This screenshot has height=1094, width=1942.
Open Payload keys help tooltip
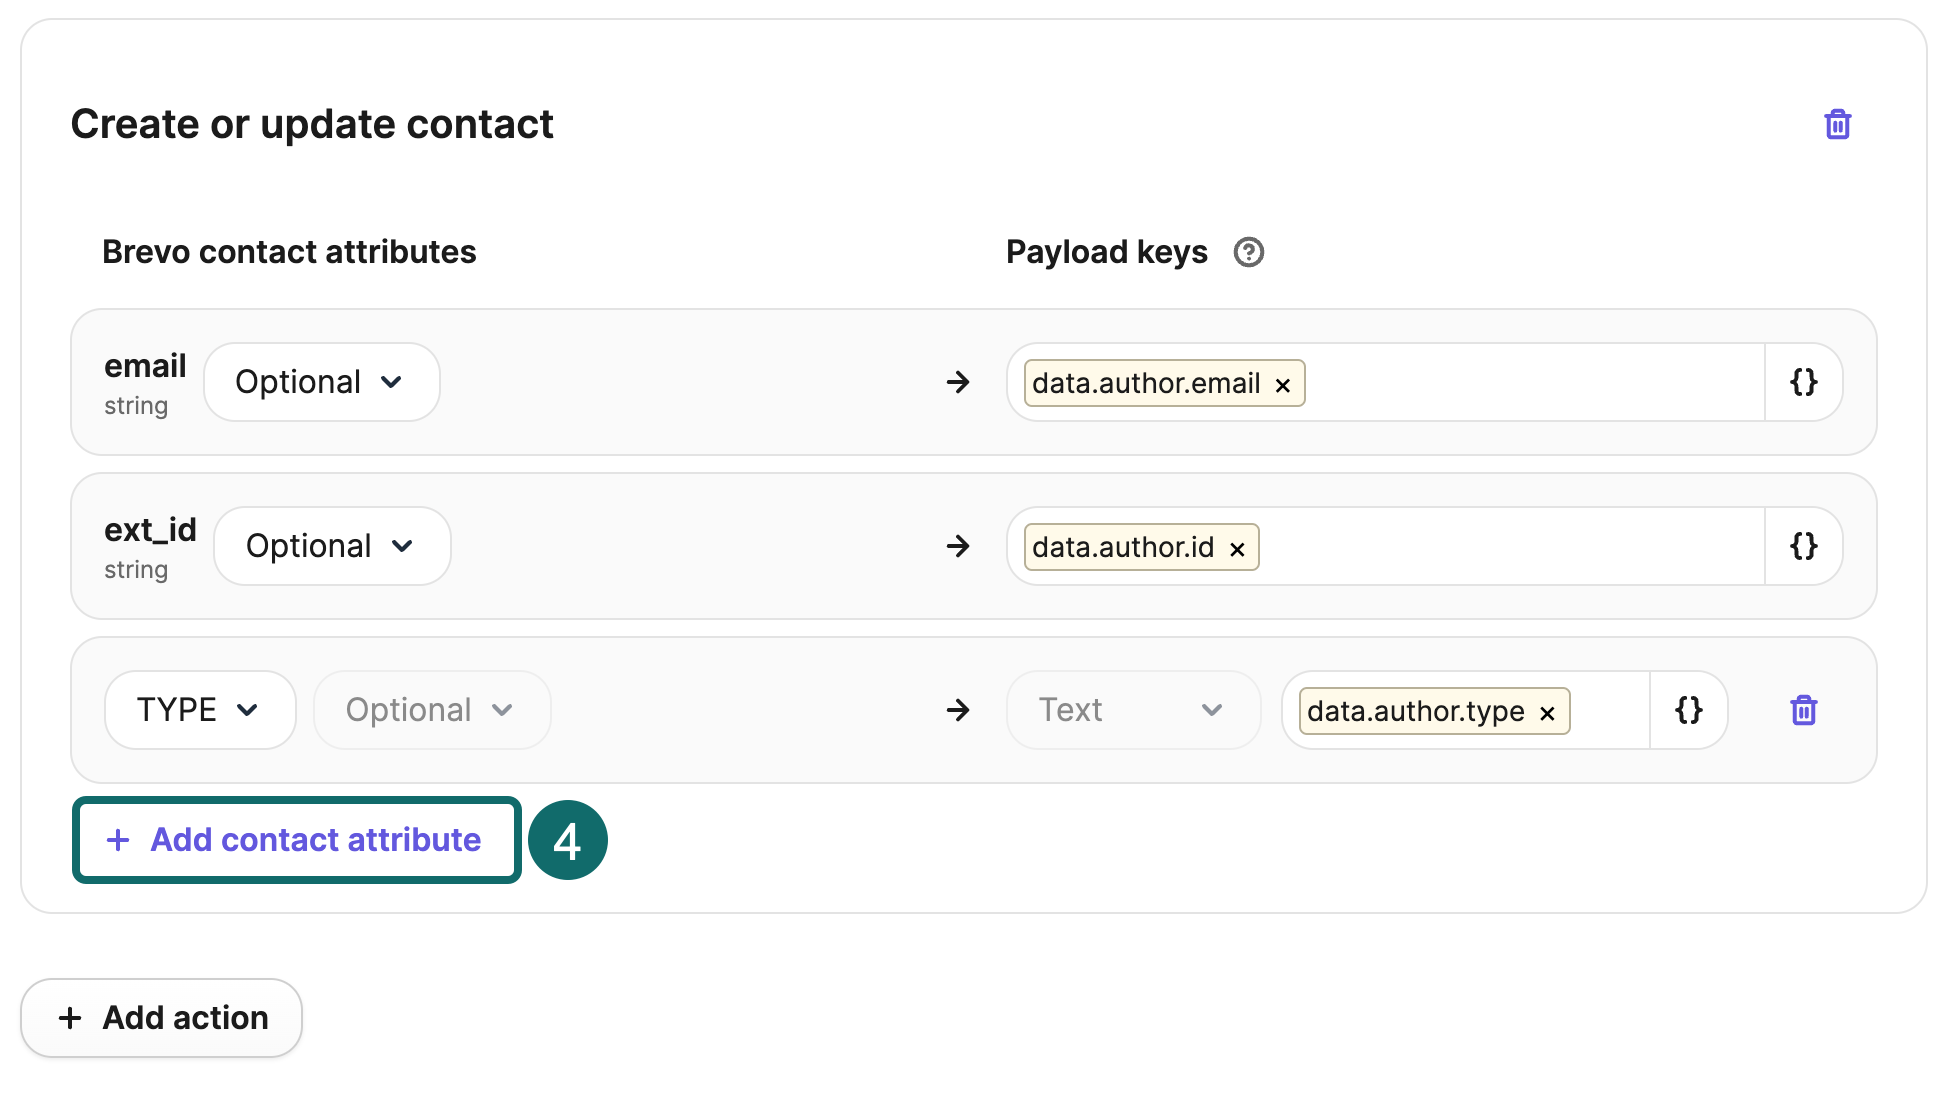tap(1248, 252)
